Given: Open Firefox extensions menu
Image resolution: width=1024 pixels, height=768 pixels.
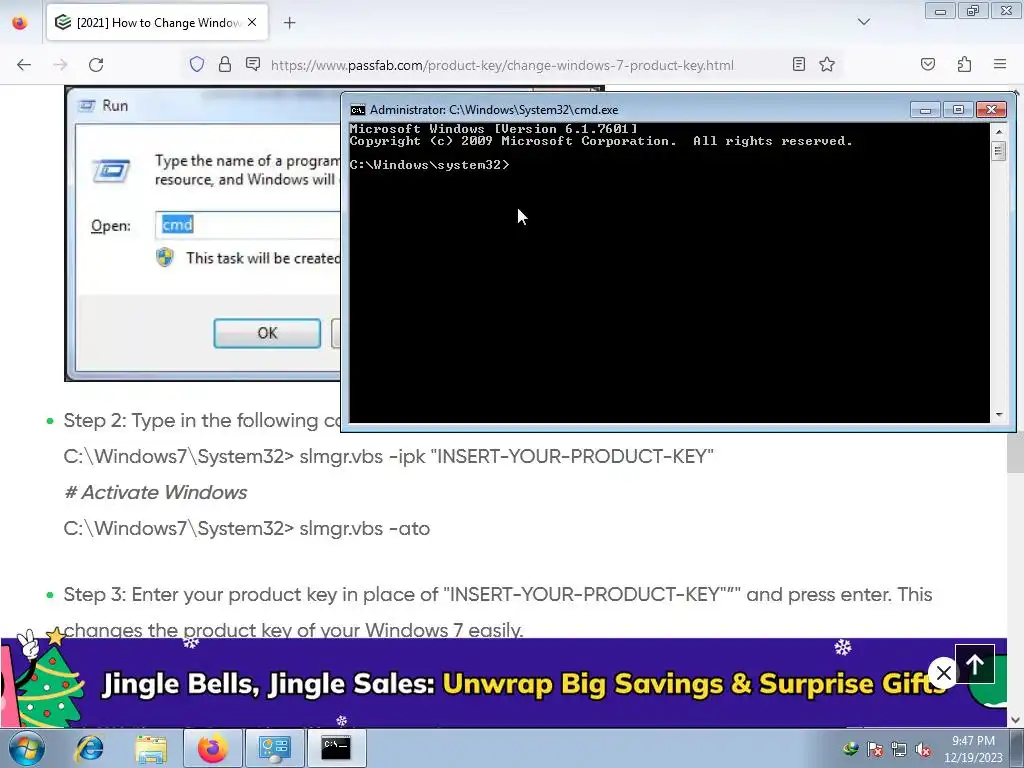Looking at the screenshot, I should (x=964, y=64).
